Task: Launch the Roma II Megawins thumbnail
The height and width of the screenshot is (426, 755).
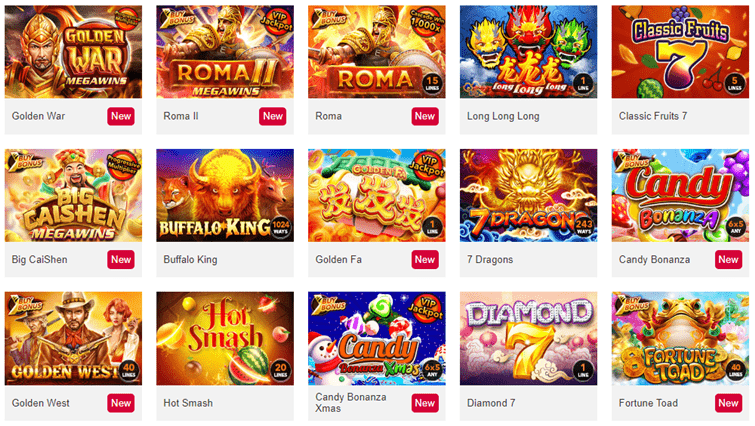Action: pyautogui.click(x=225, y=52)
